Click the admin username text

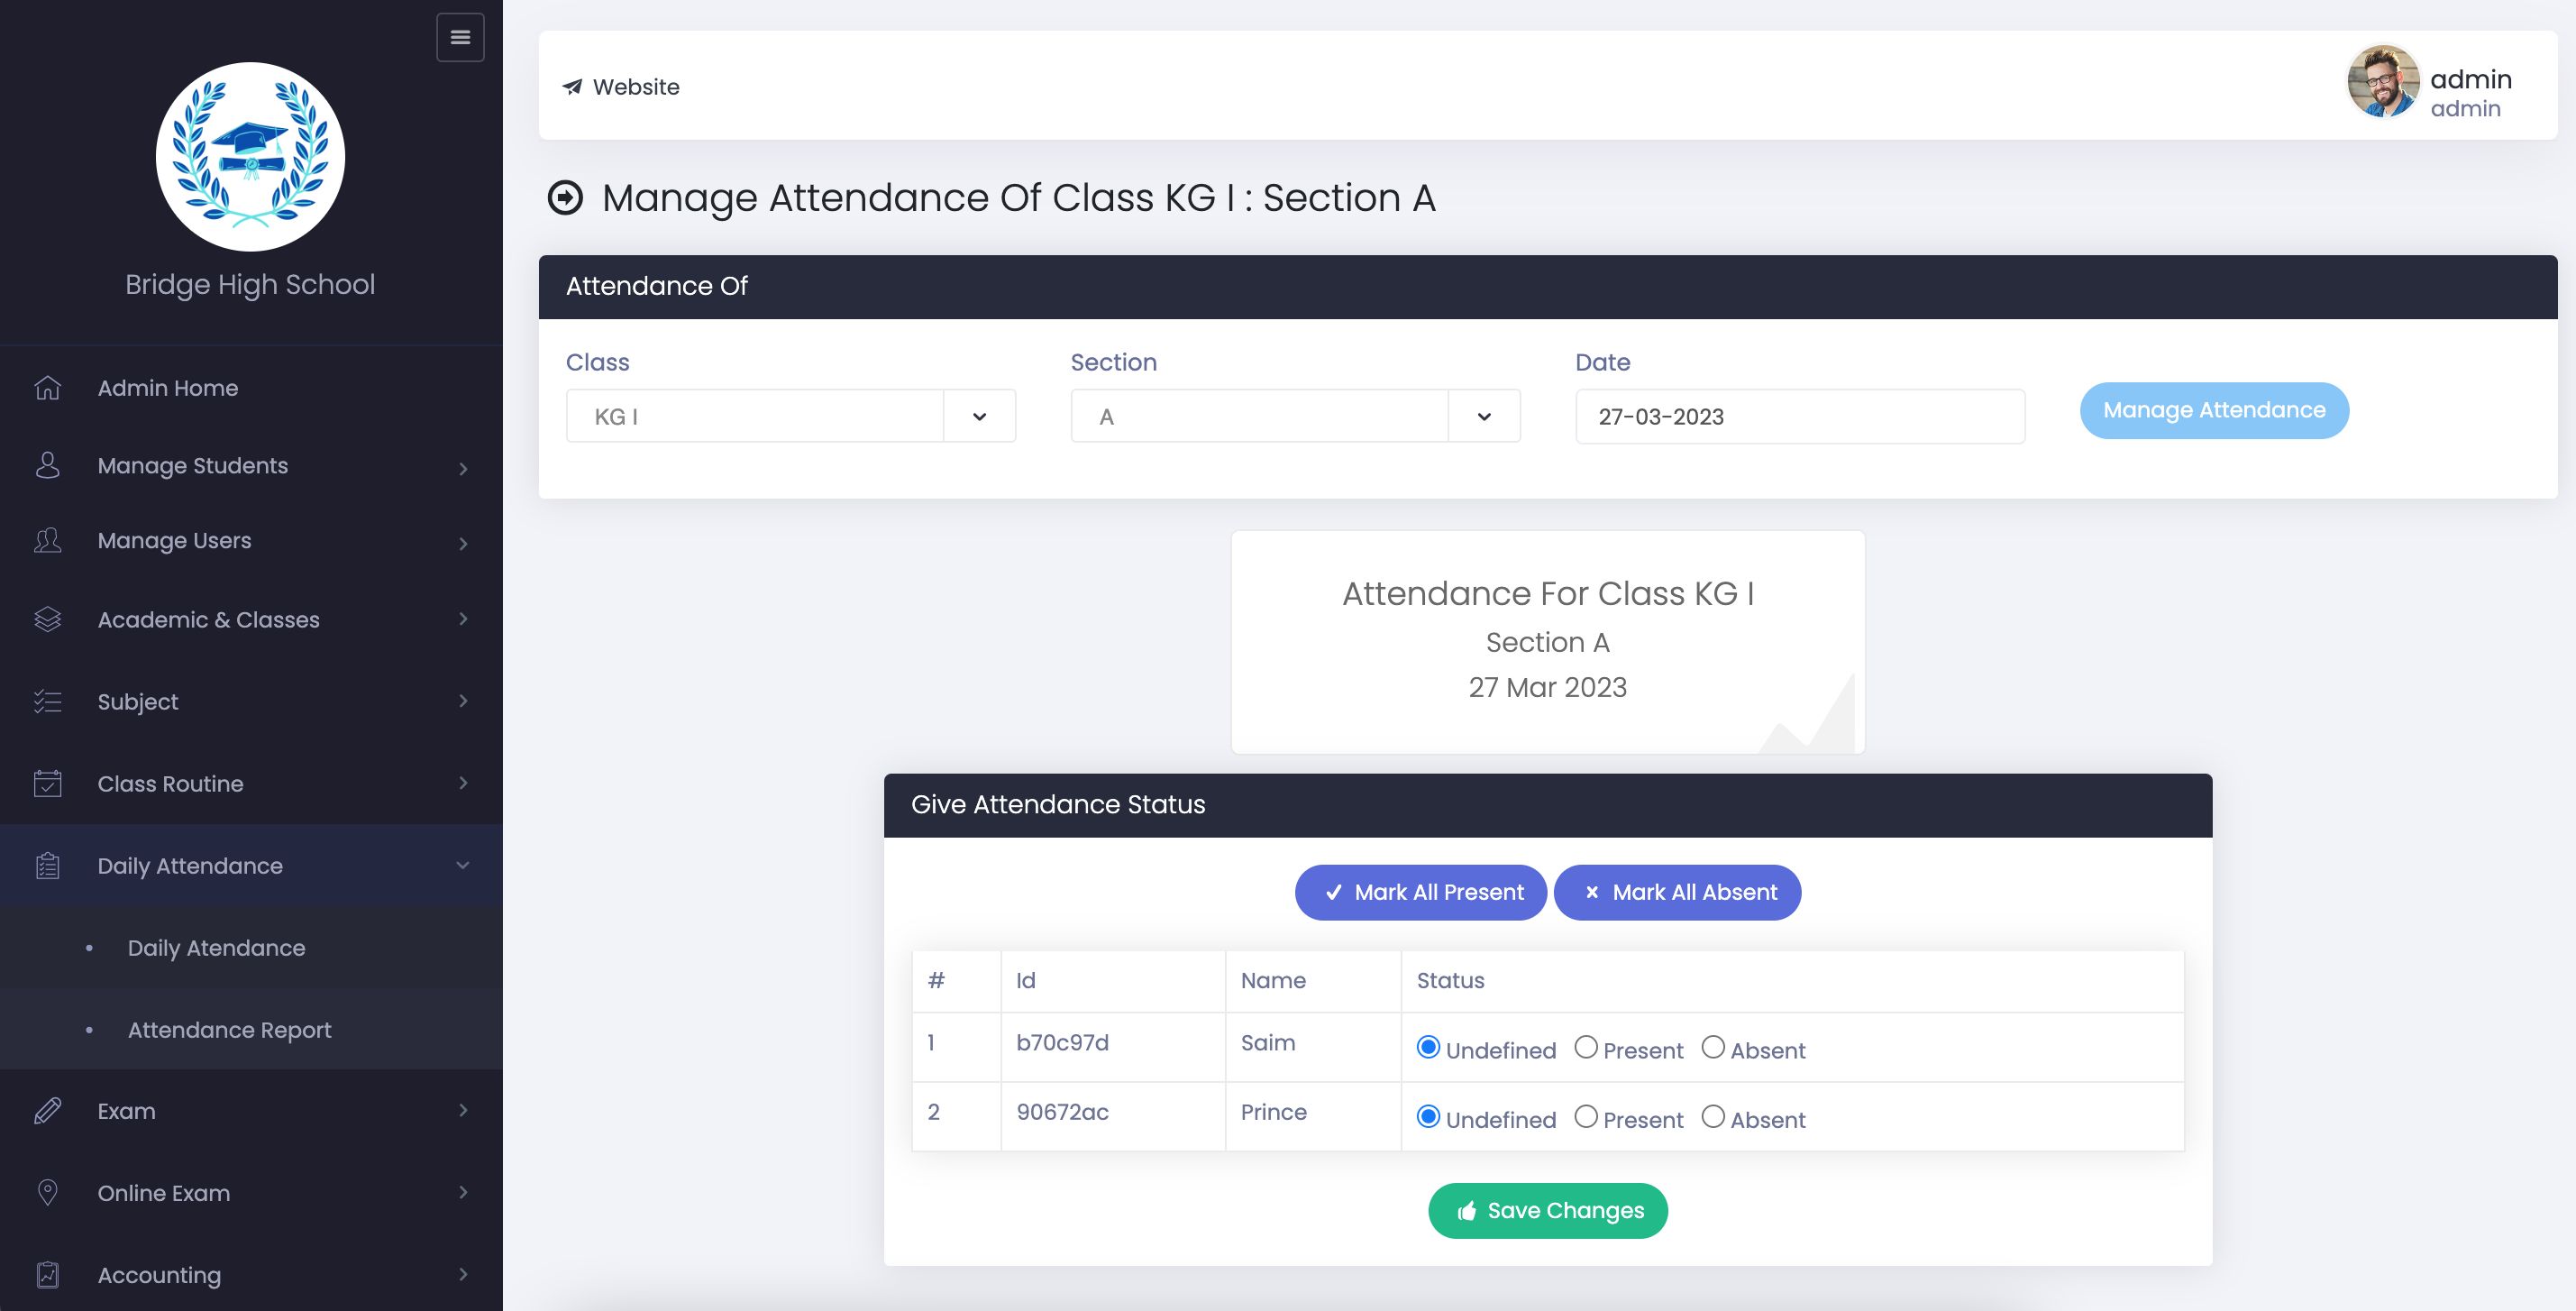pos(2471,79)
